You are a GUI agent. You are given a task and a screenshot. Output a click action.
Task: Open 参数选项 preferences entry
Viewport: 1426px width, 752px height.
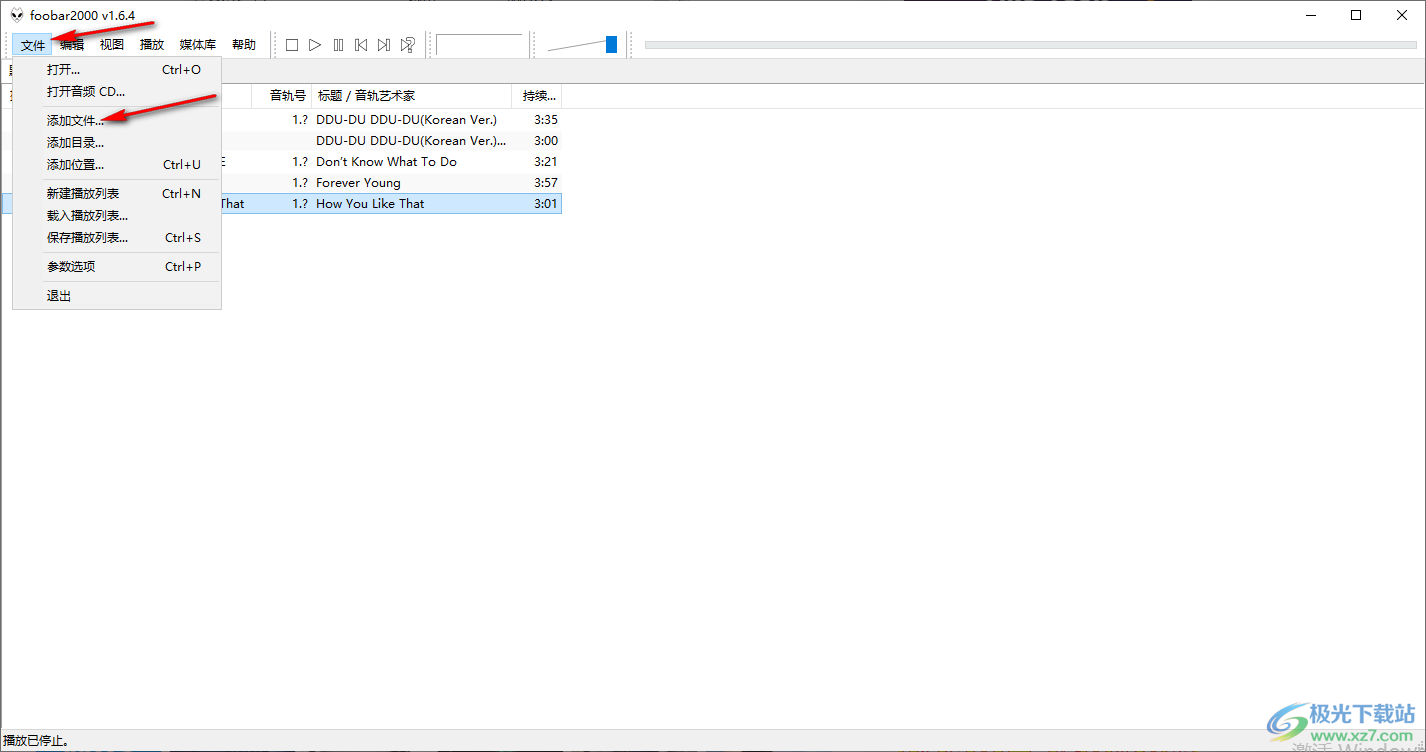tap(117, 267)
